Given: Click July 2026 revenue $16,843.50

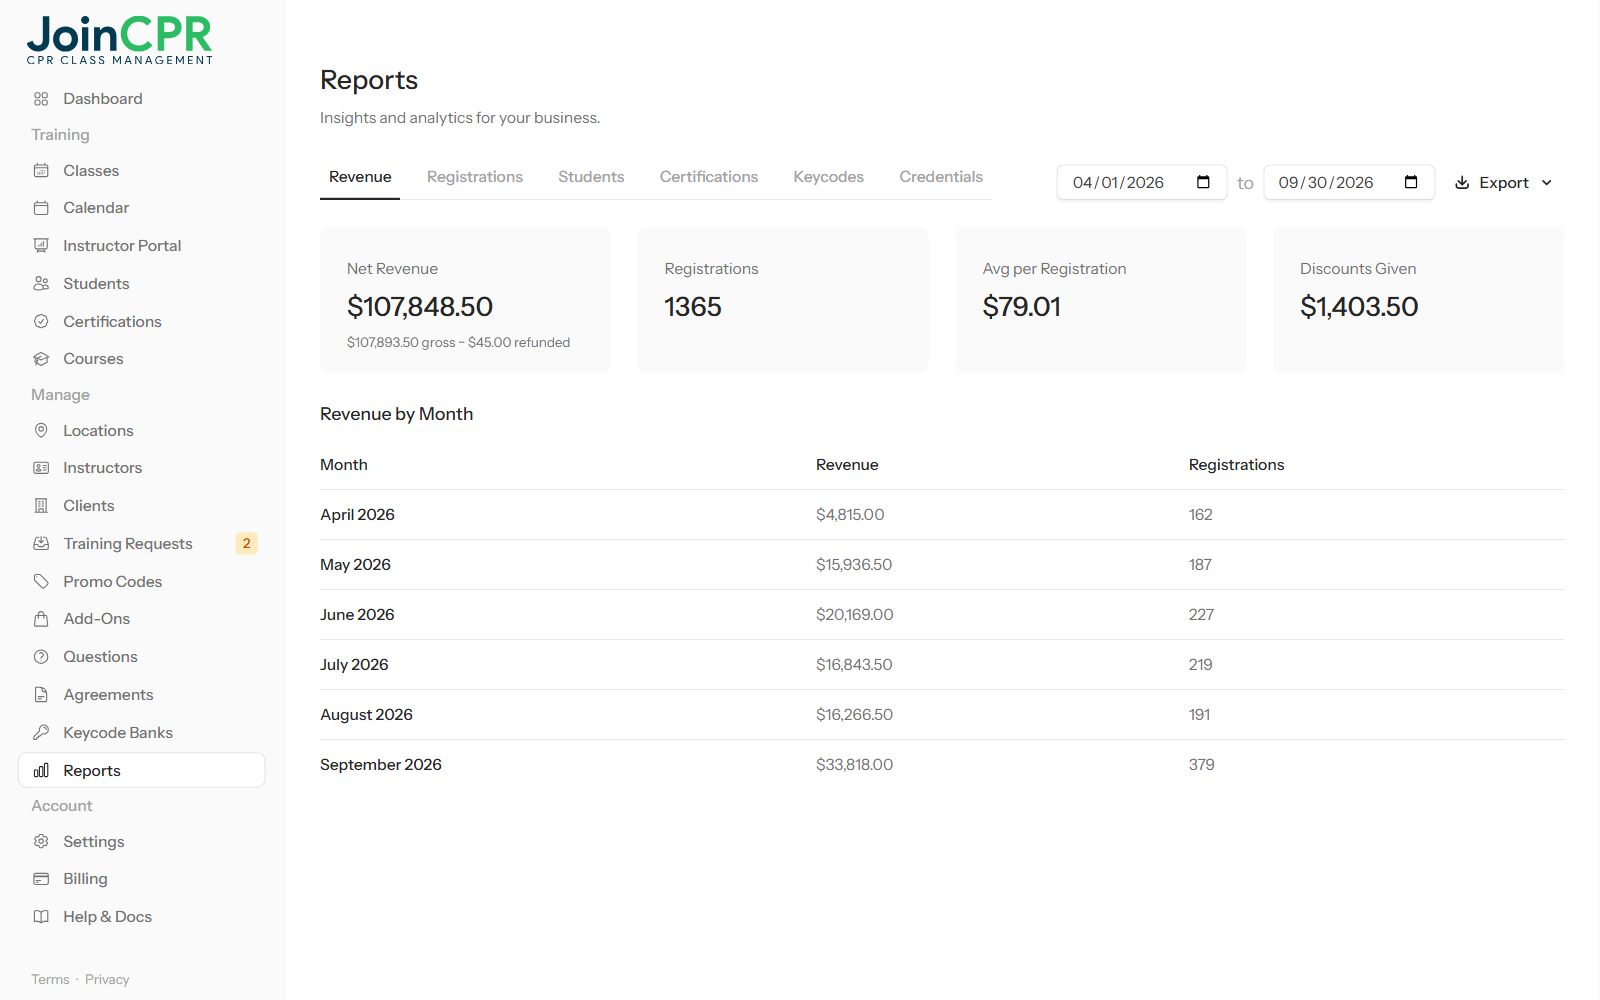Looking at the screenshot, I should tap(854, 665).
